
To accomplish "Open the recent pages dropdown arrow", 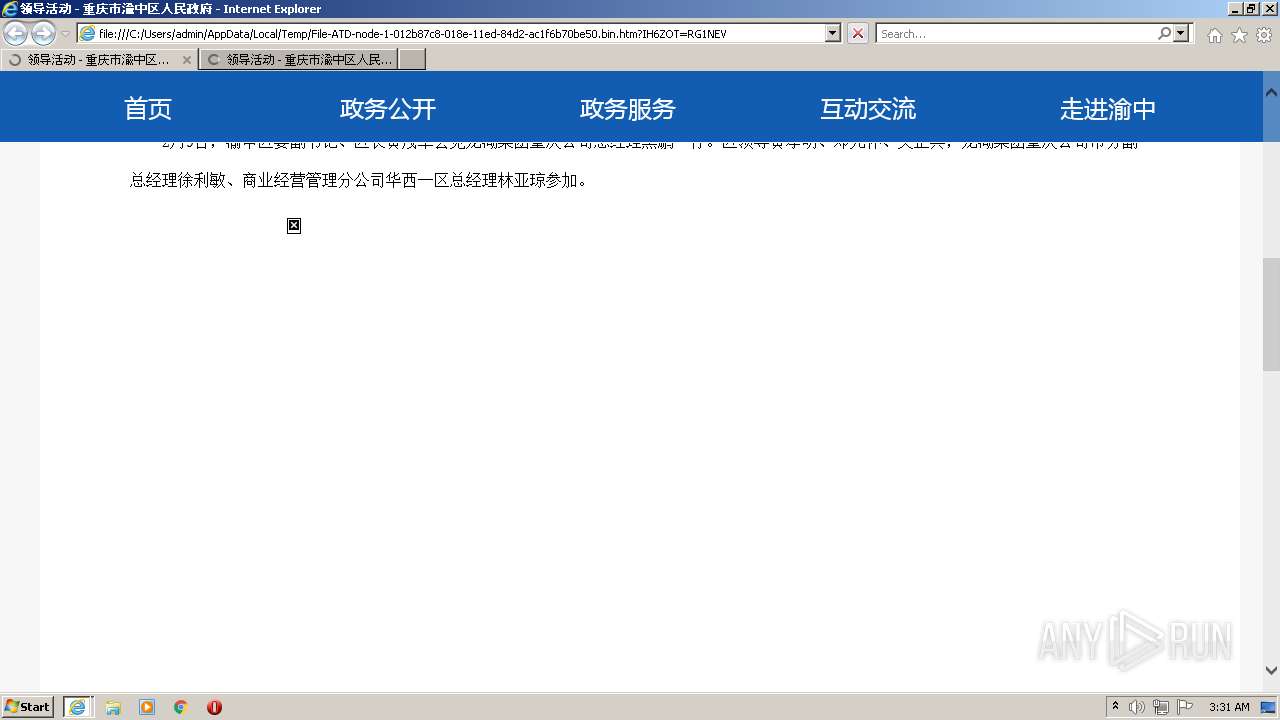I will [x=65, y=34].
